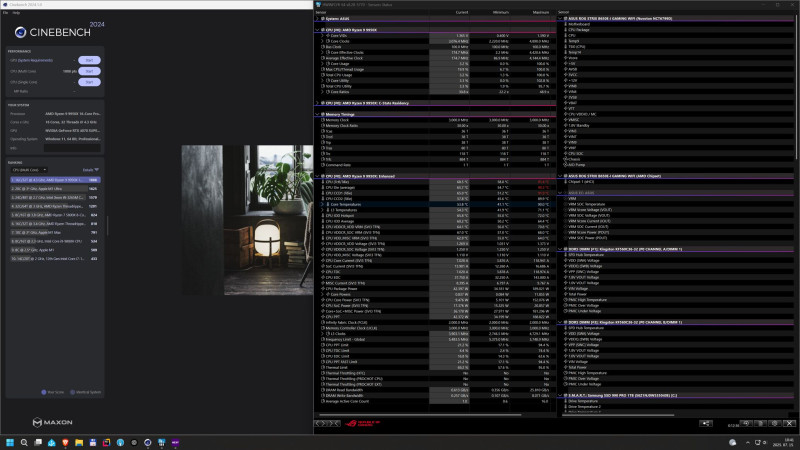Expand the Core VIDs row
Viewport: 800px width, 450px height.
(322, 36)
